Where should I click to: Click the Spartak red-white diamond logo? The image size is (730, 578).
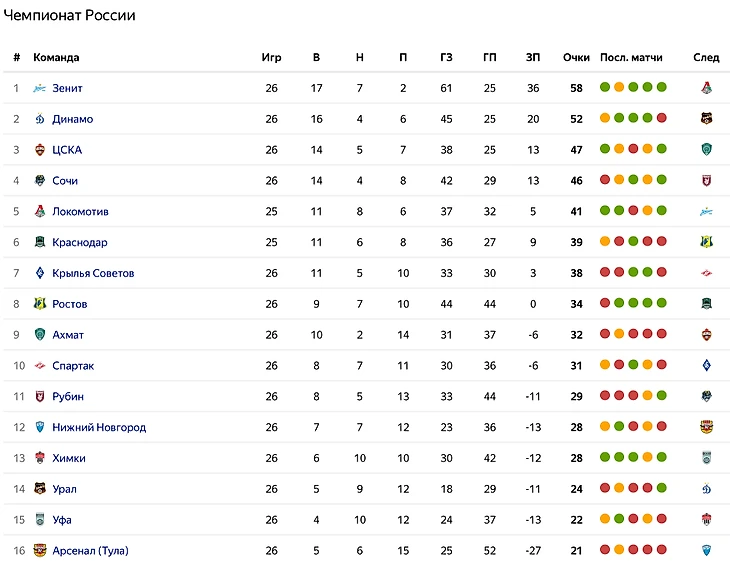(x=40, y=366)
